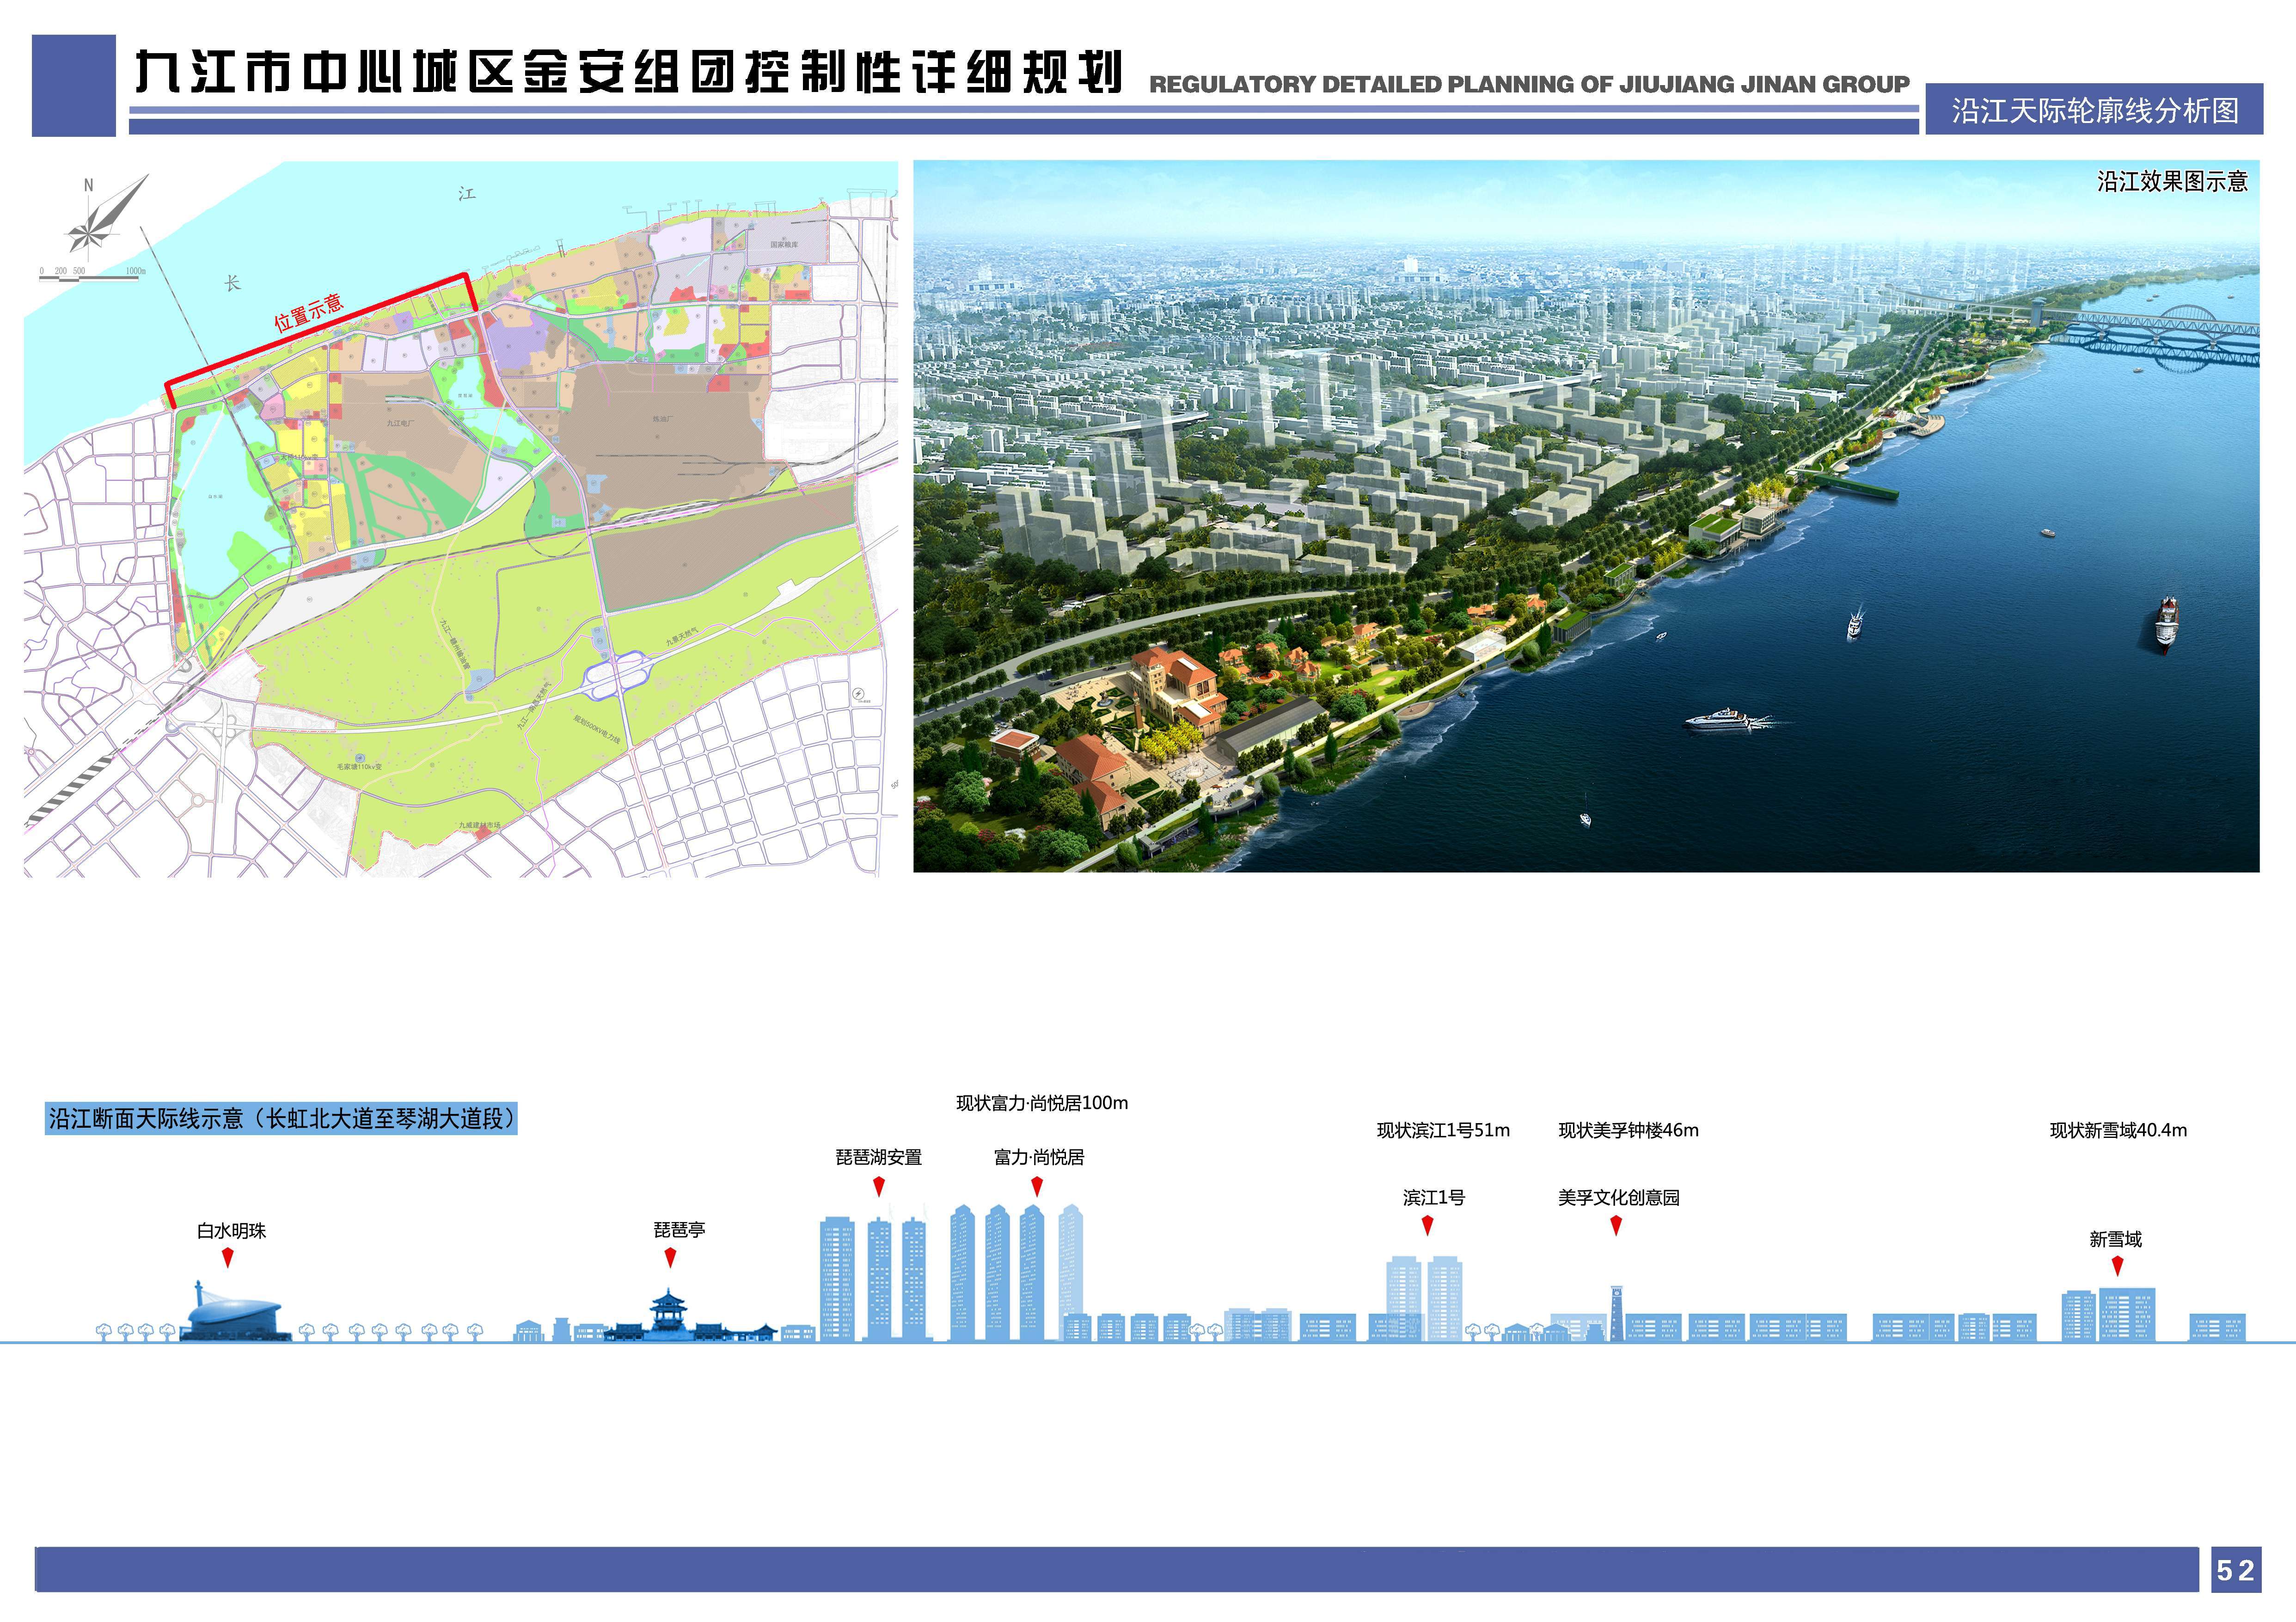Screen dimensions: 2296x1622
Task: Click the red marker below 滨江1号
Action: (x=1428, y=1225)
